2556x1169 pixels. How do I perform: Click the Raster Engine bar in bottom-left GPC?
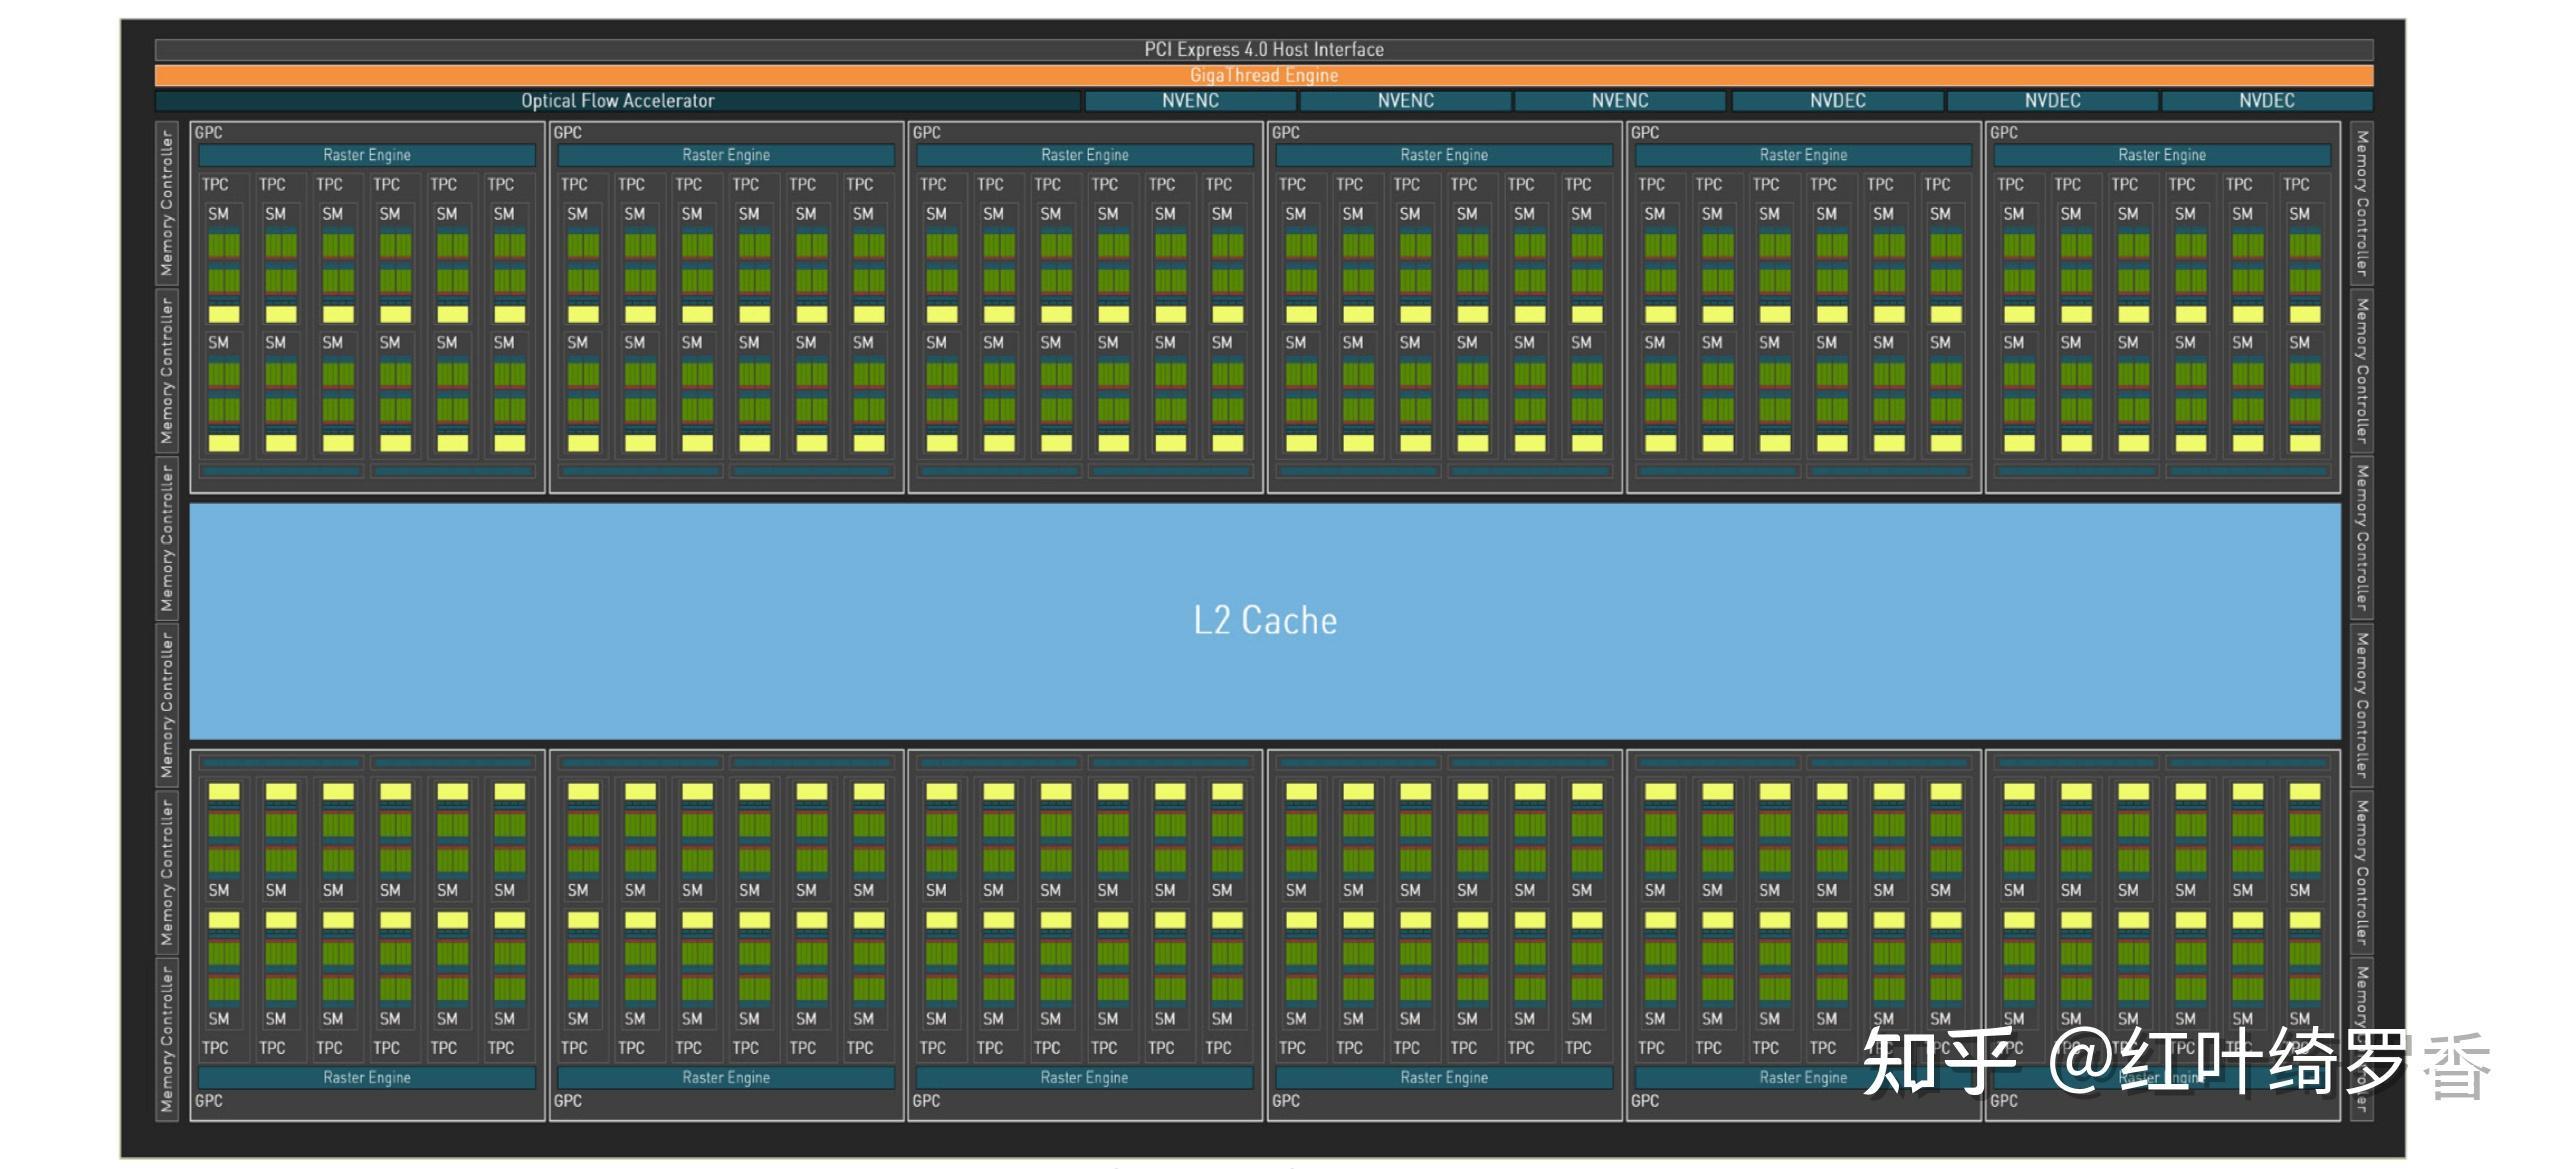(366, 1077)
